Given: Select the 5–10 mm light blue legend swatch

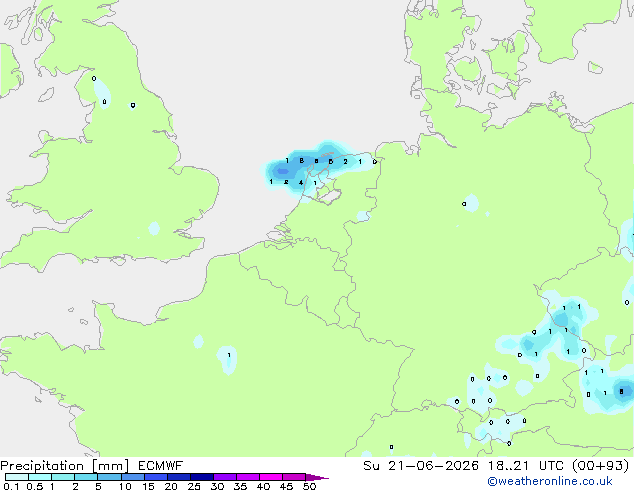Looking at the screenshot, I should click(x=109, y=477).
